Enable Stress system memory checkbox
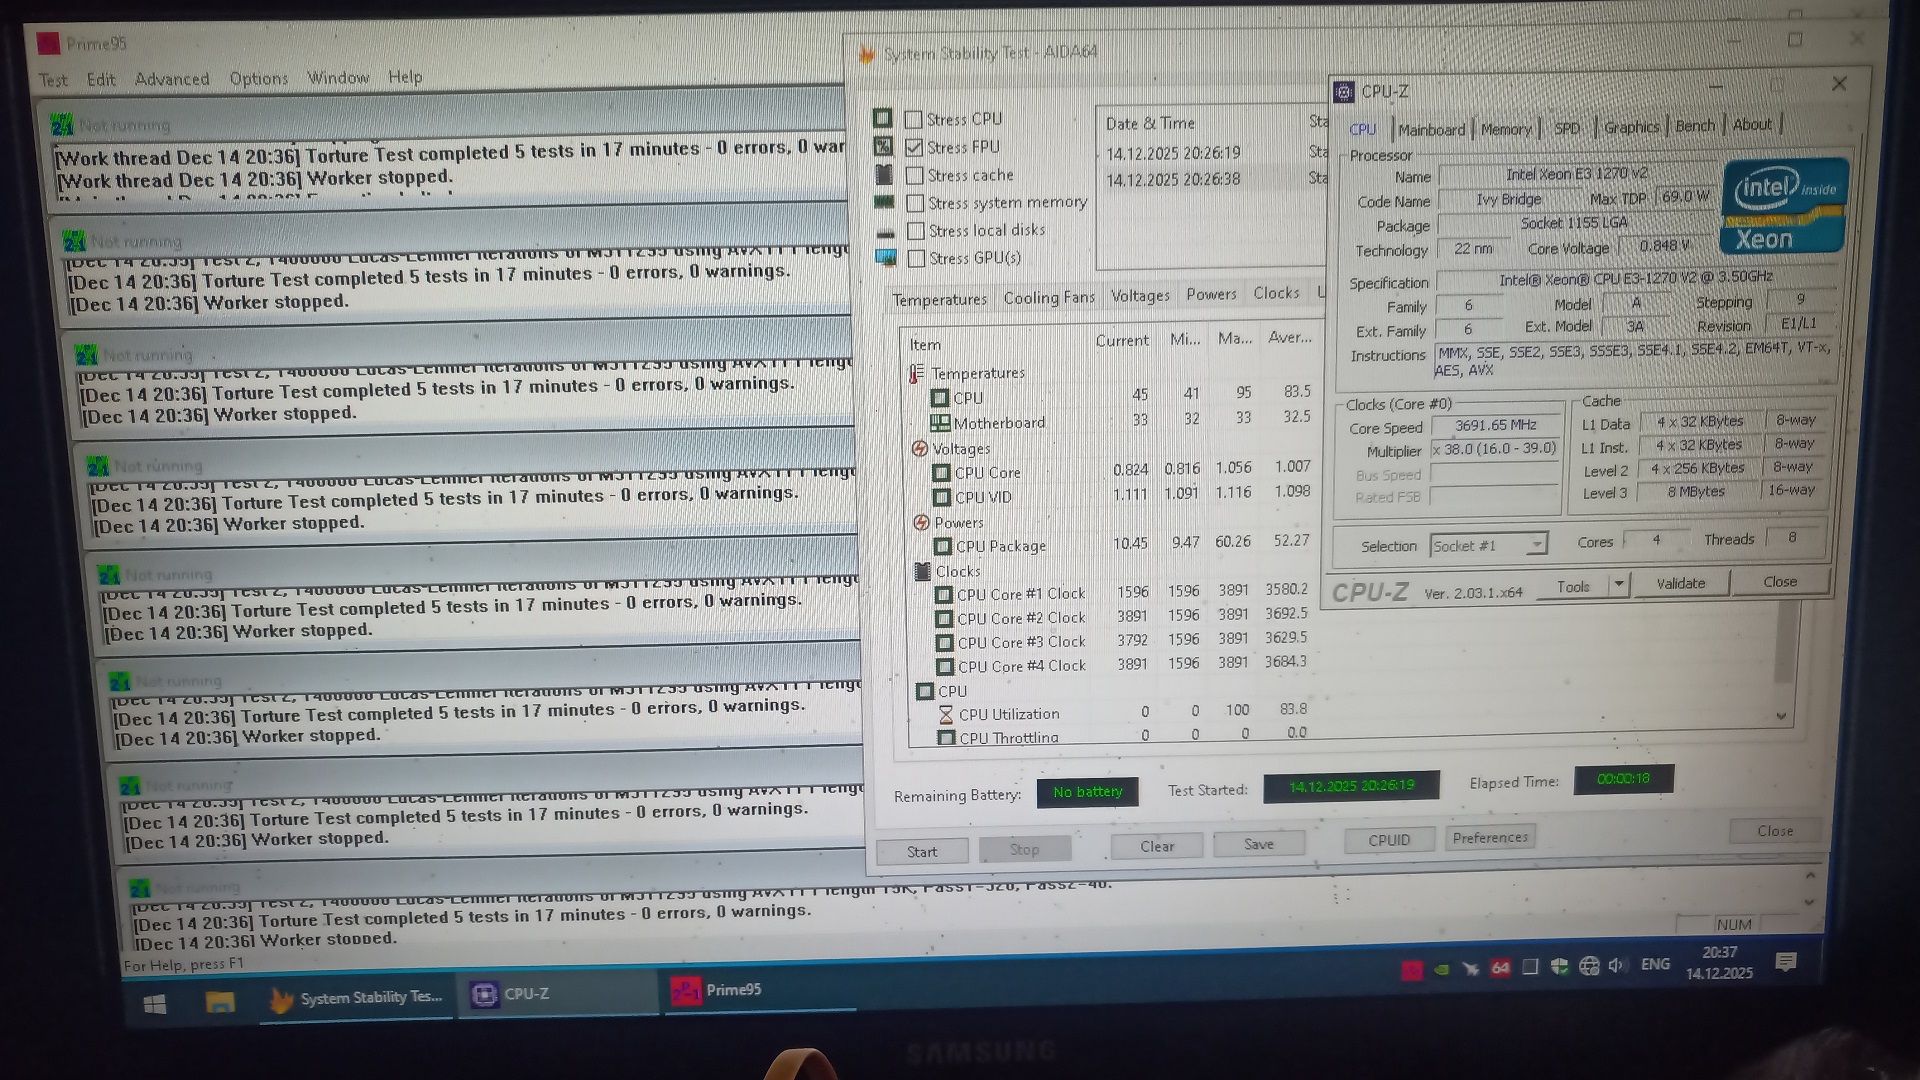 pos(914,203)
